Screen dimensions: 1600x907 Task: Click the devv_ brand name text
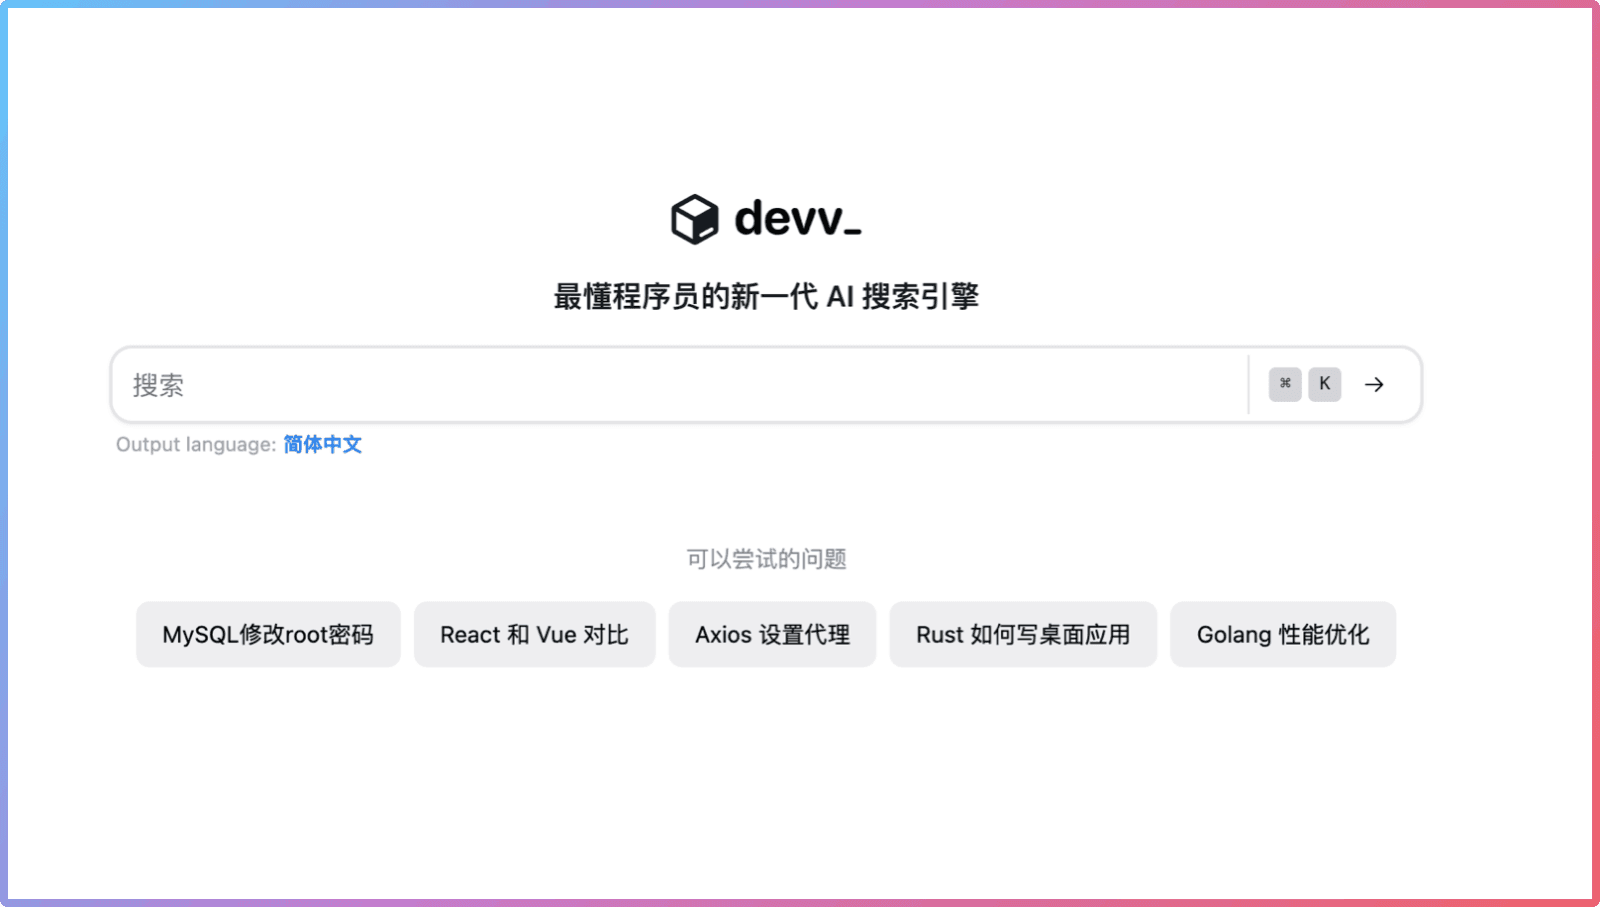[x=798, y=218]
